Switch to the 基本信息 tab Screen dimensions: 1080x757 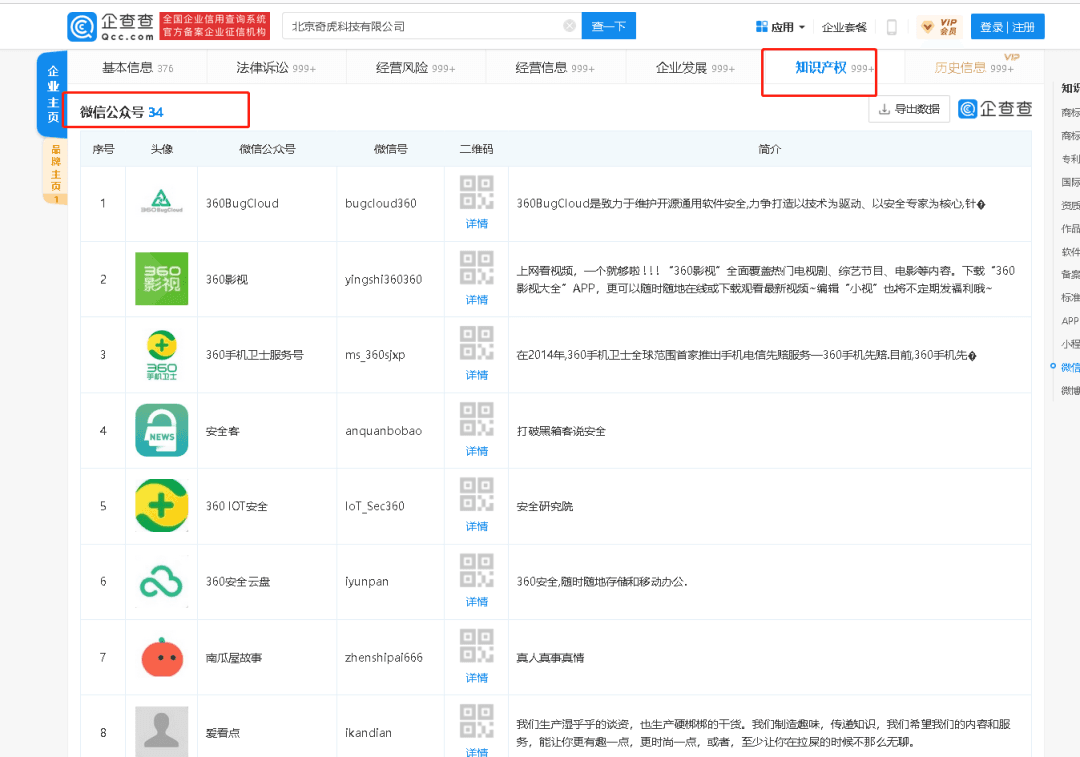coord(137,68)
